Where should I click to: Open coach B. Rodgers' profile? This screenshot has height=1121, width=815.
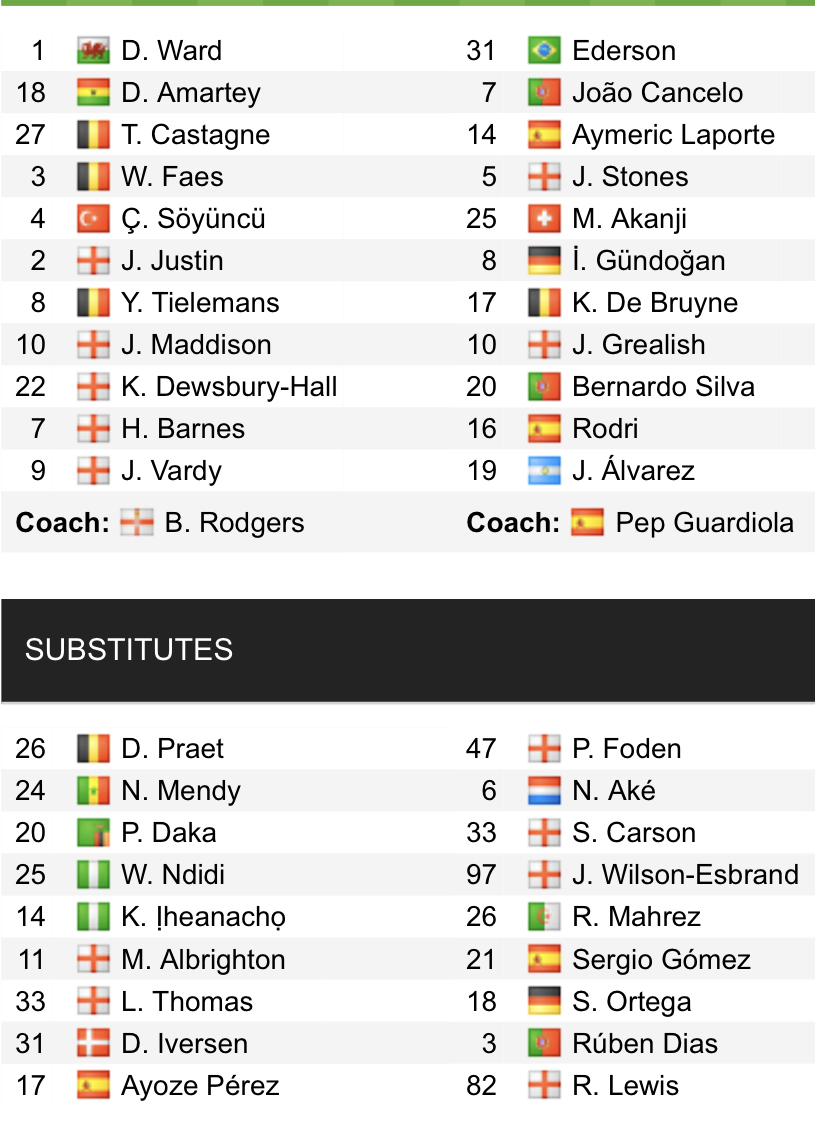(234, 523)
